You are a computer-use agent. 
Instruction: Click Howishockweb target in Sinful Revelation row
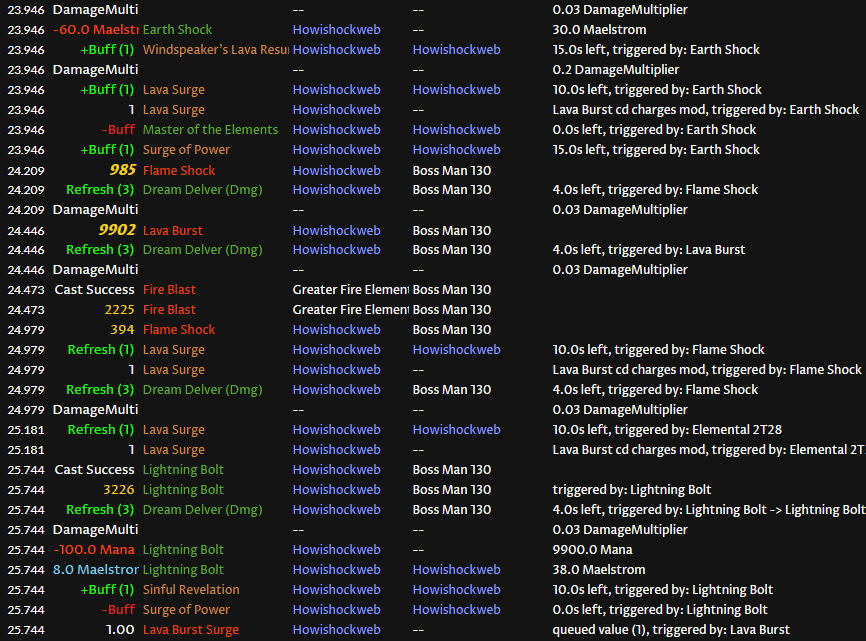(456, 590)
